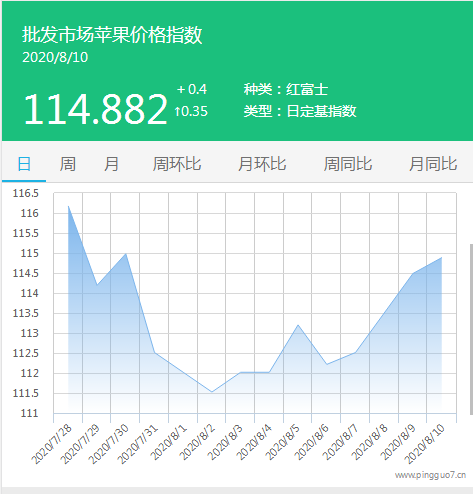The height and width of the screenshot is (494, 473).
Task: Click the 2020/8/5 peak on the chart
Action: (x=298, y=325)
